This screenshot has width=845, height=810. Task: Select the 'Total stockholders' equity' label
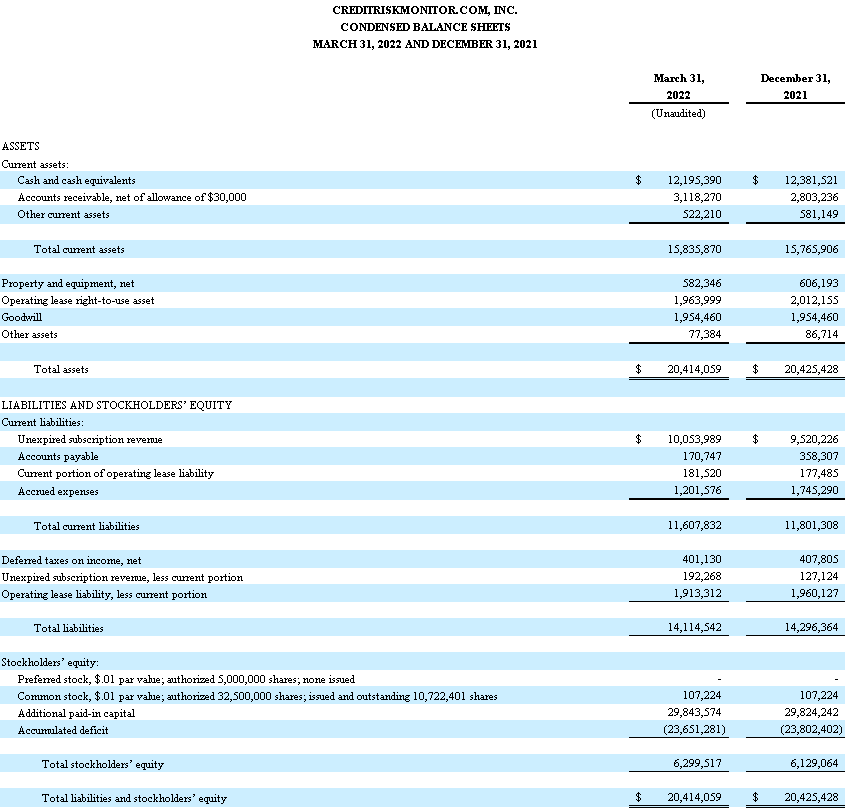[102, 765]
